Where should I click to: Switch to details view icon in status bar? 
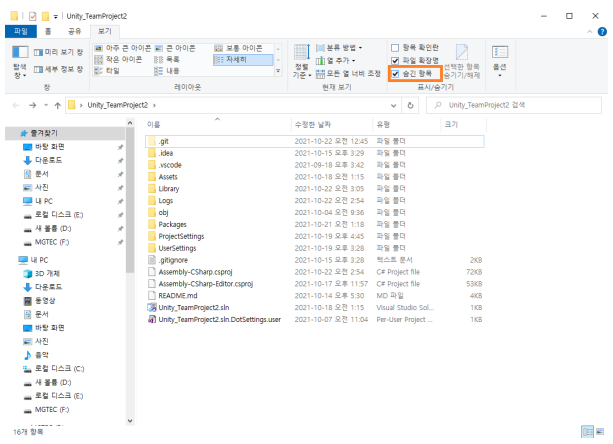[x=587, y=432]
